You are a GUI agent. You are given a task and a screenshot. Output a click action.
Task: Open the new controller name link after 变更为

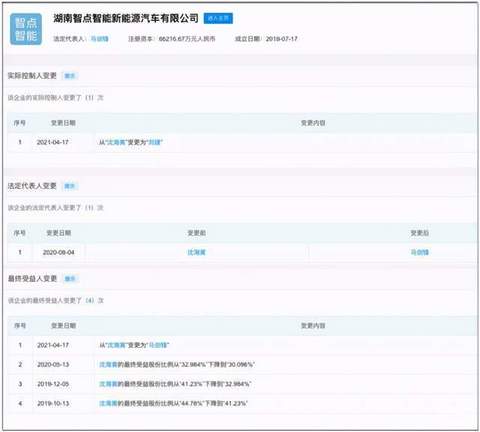click(154, 142)
